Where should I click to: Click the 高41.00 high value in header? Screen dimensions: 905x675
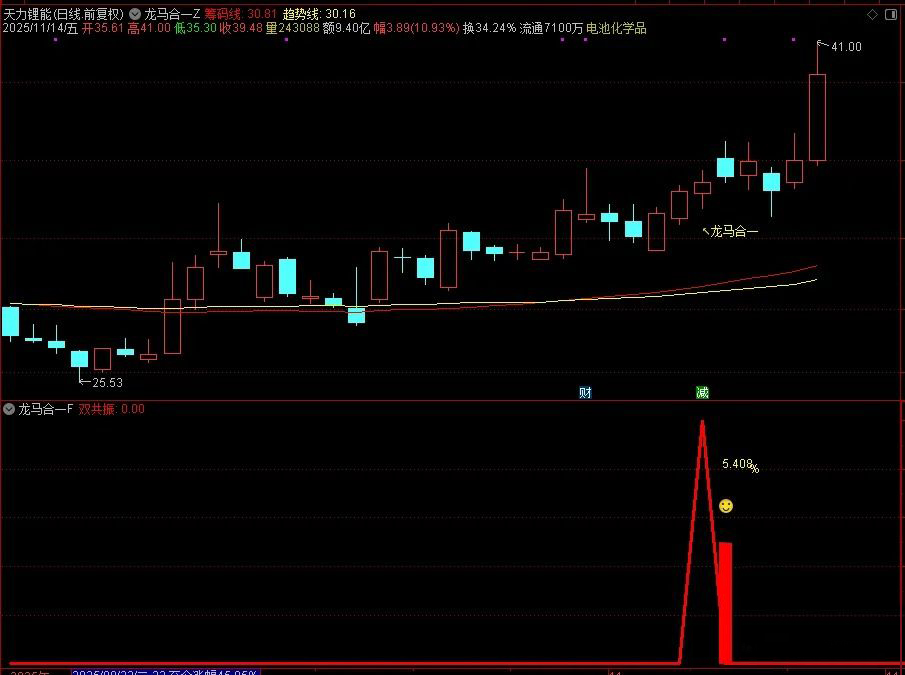(149, 28)
